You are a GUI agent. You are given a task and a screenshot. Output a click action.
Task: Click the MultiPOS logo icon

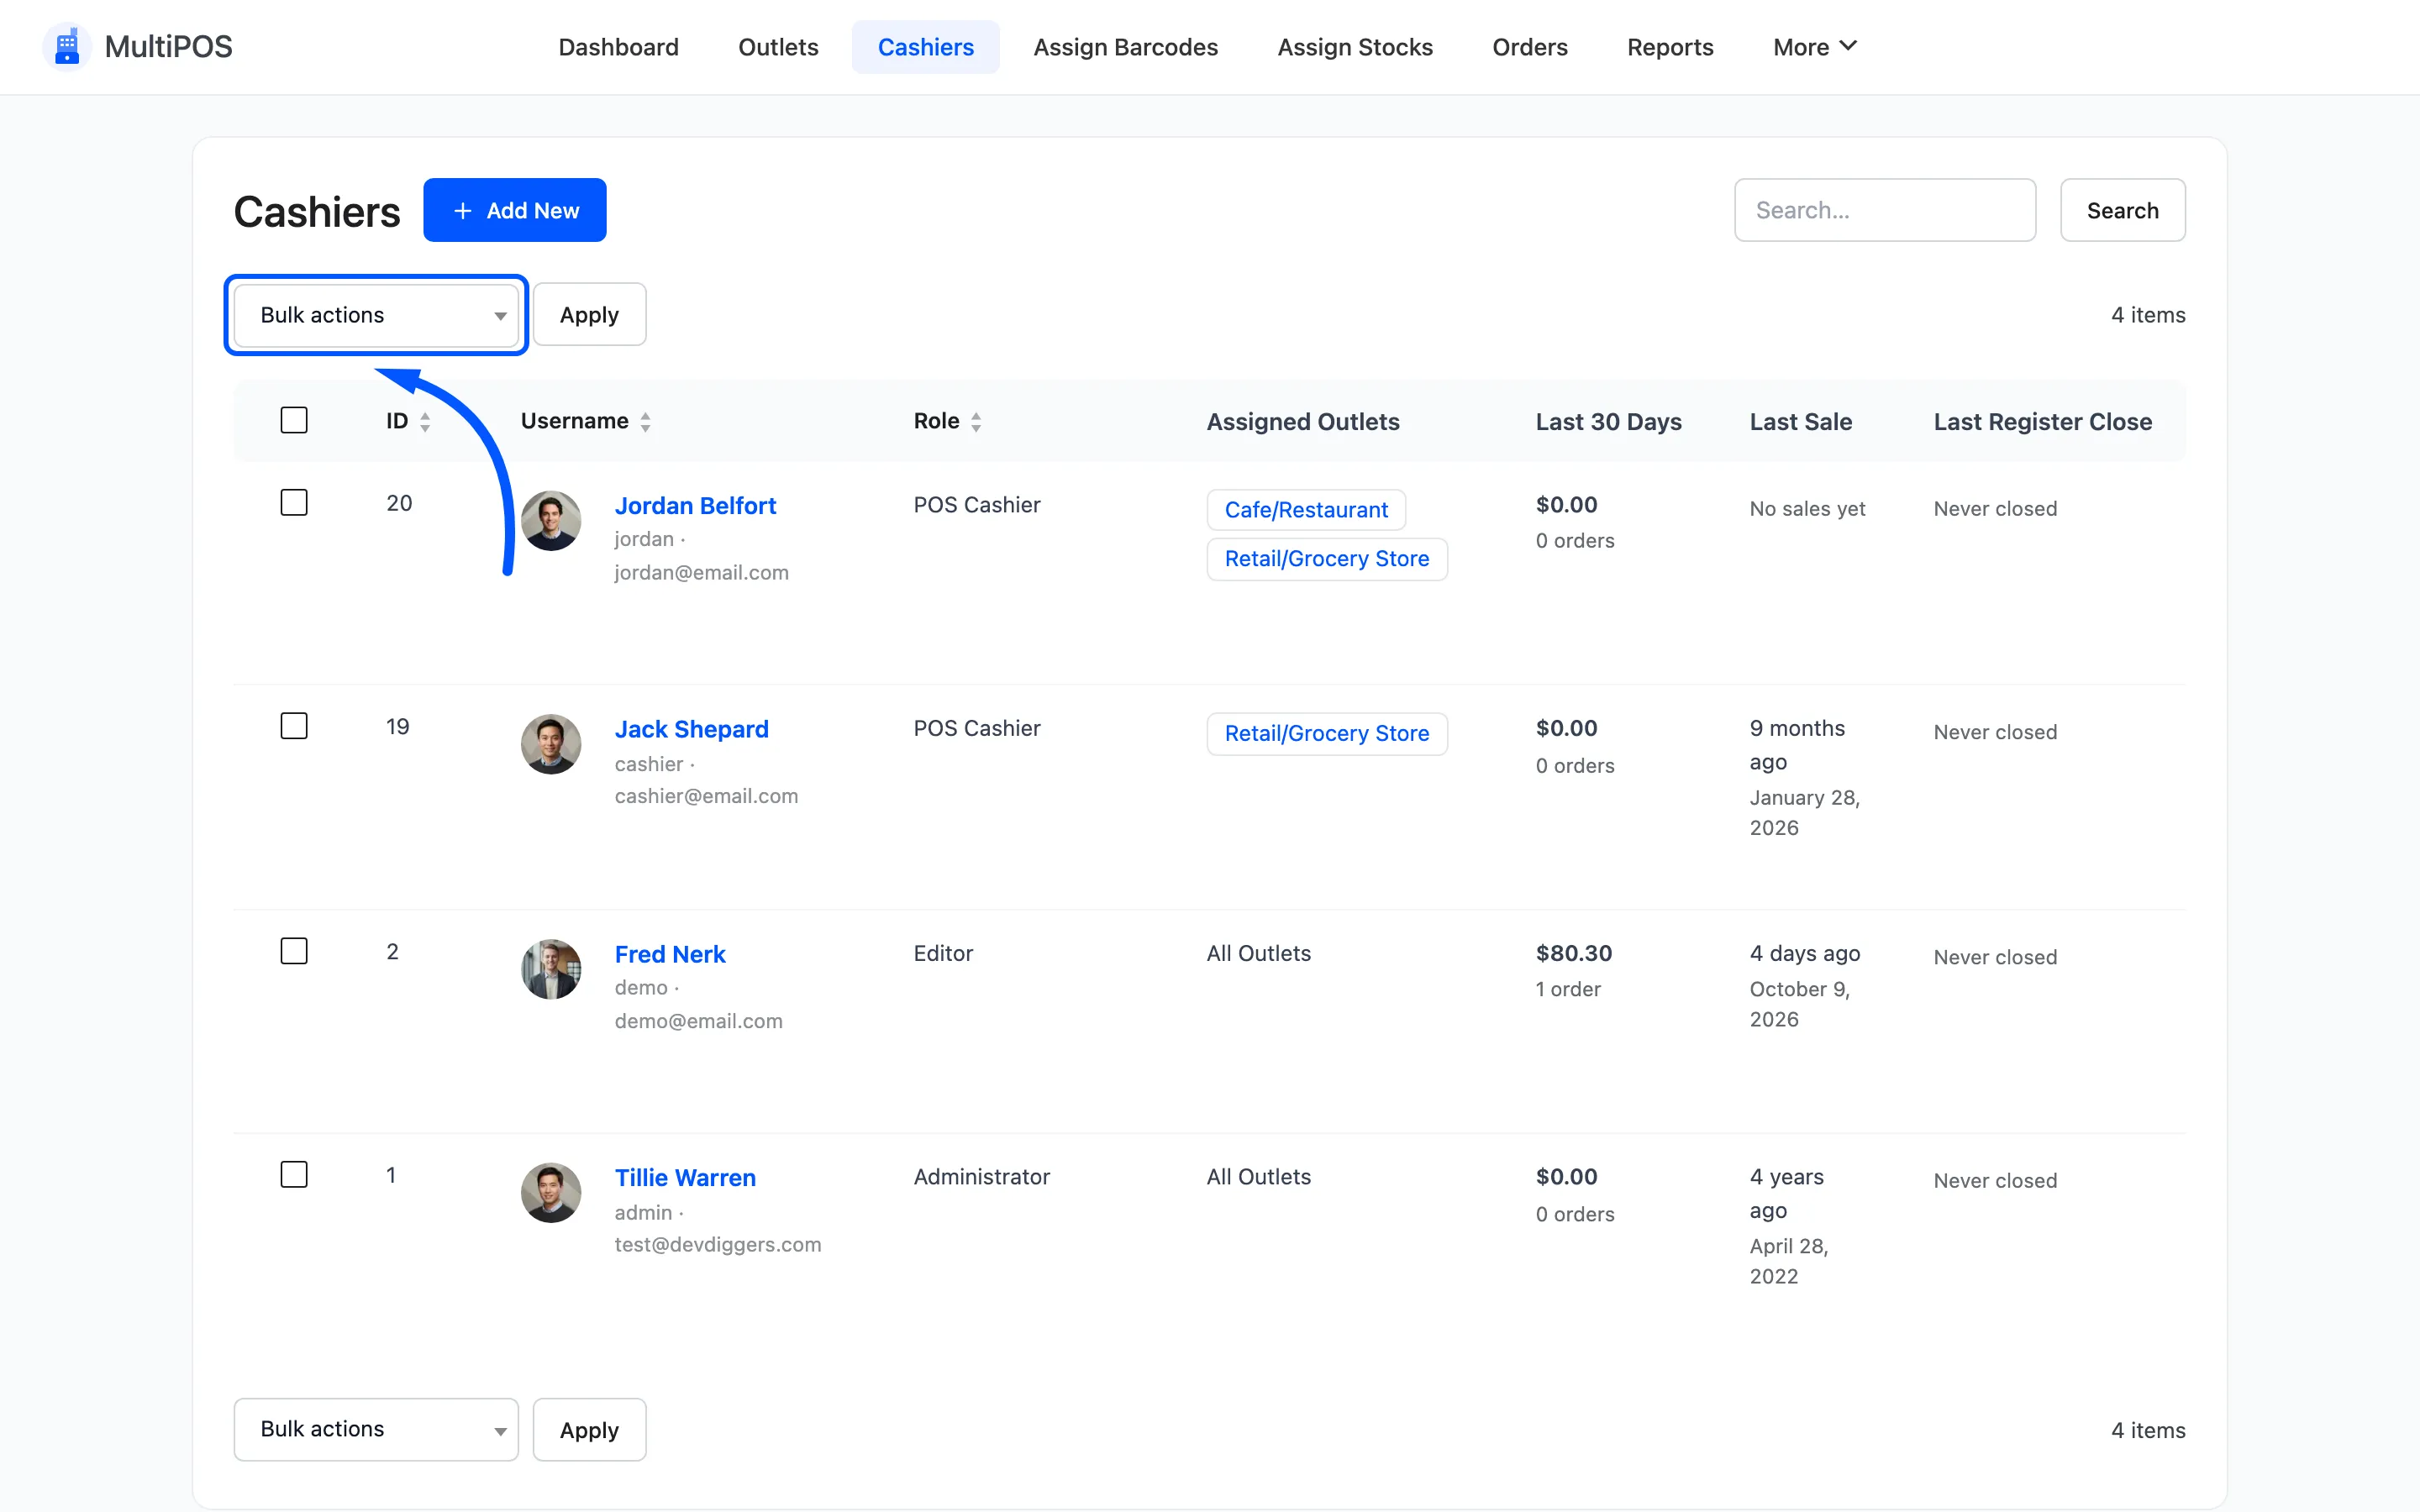(67, 47)
